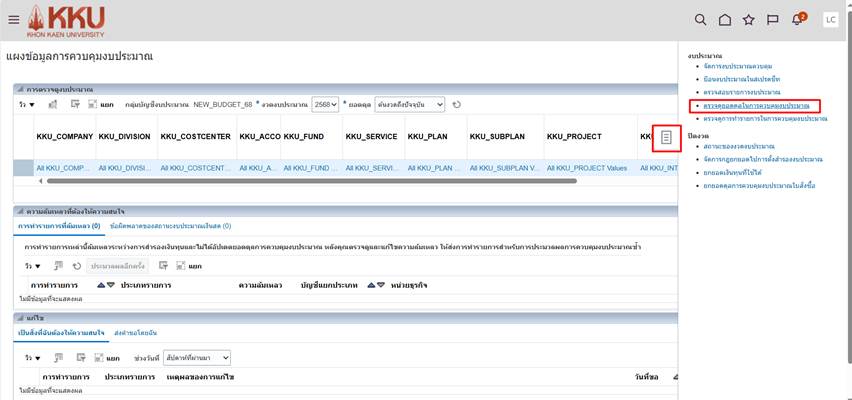Open วิว menu in the top budget table toolbar

pos(27,104)
